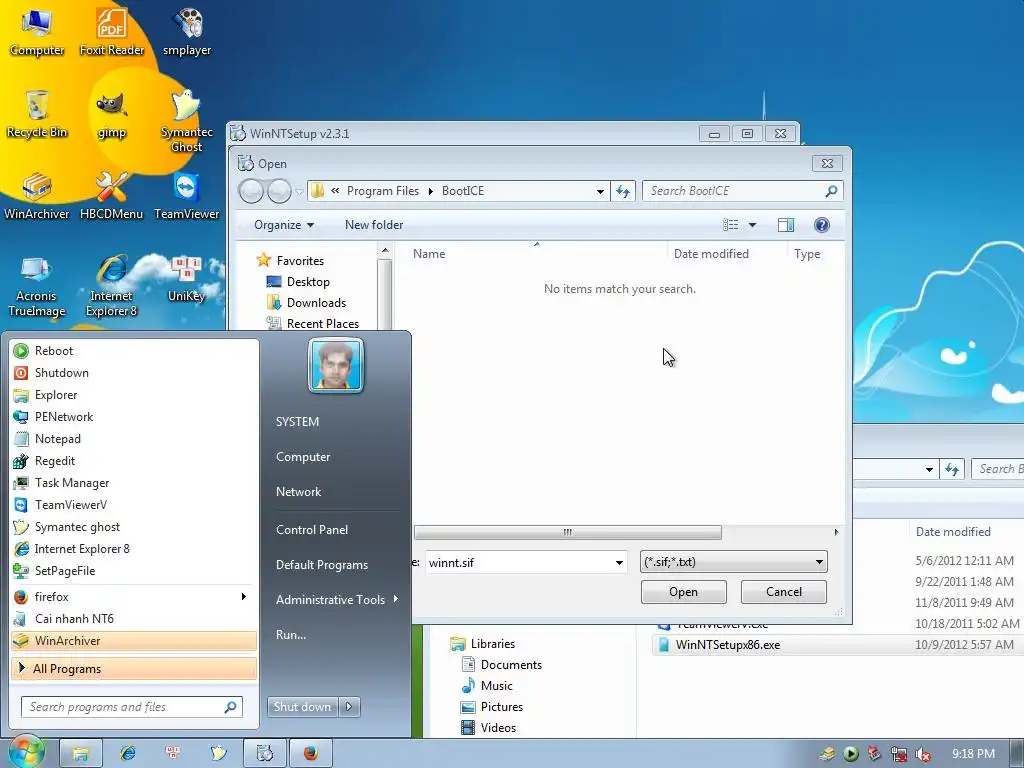Expand All Programs in the start menu

134,669
